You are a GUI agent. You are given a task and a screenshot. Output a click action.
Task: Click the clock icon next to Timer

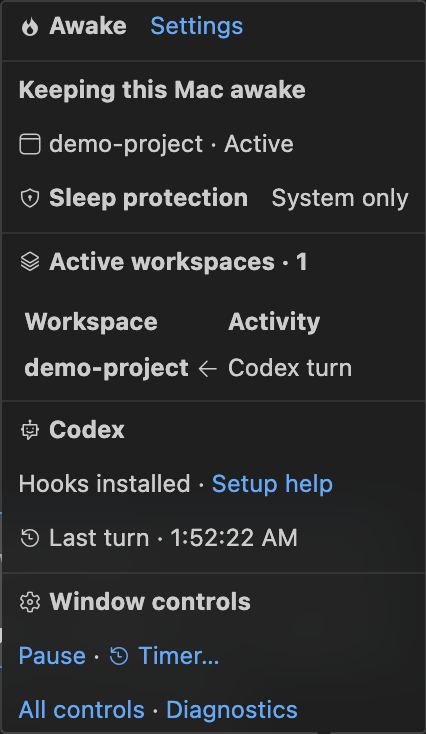point(119,656)
